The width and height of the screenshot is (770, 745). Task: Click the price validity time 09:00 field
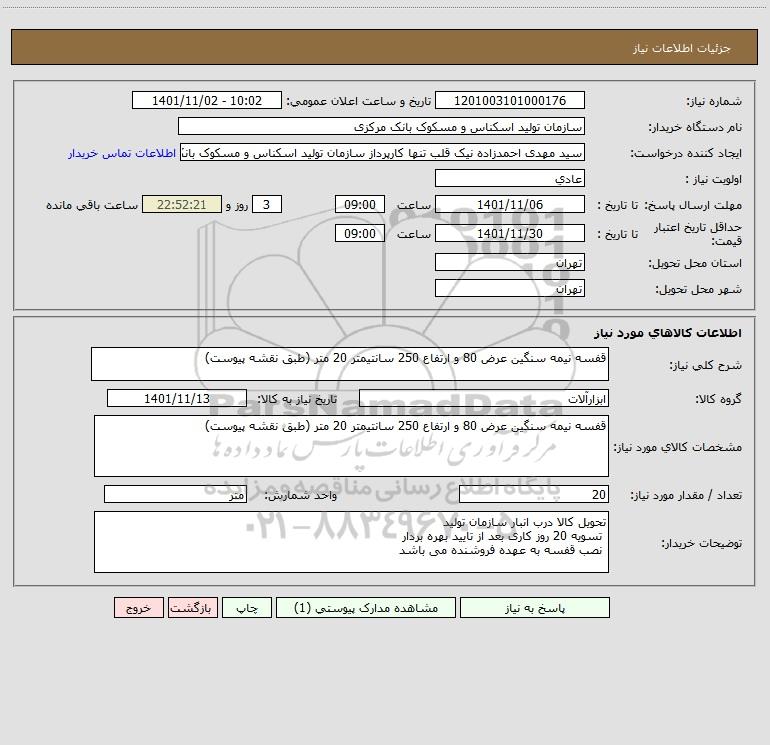pyautogui.click(x=359, y=233)
